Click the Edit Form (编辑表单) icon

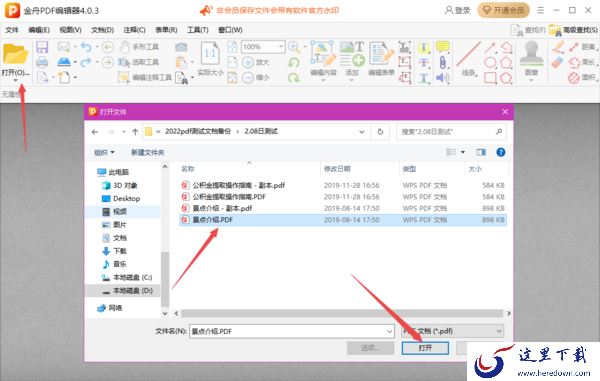click(381, 54)
